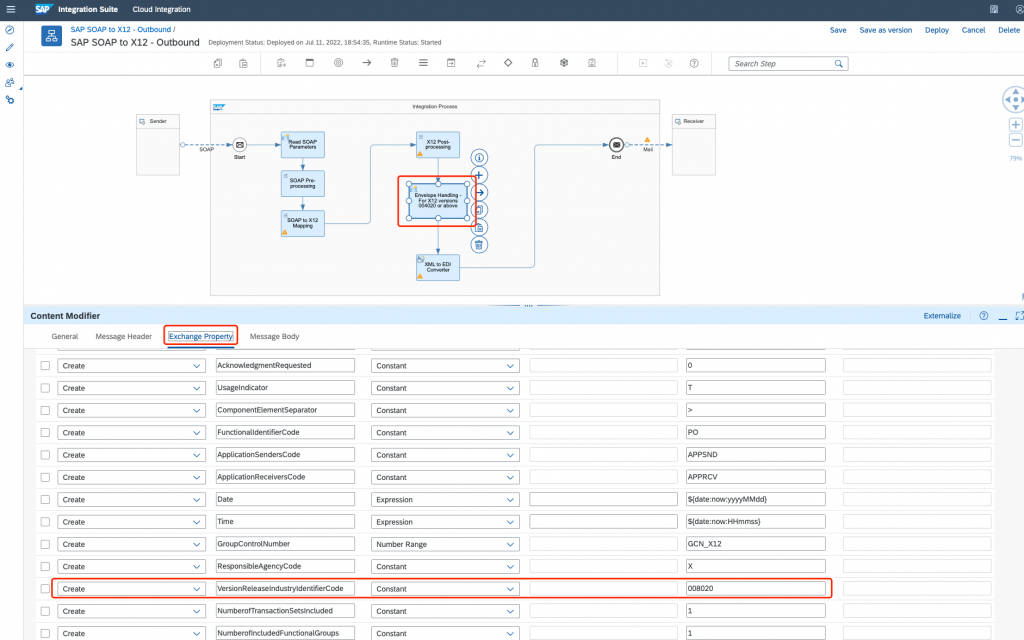Select the Exchange Property tab
The height and width of the screenshot is (640, 1024).
tap(200, 336)
